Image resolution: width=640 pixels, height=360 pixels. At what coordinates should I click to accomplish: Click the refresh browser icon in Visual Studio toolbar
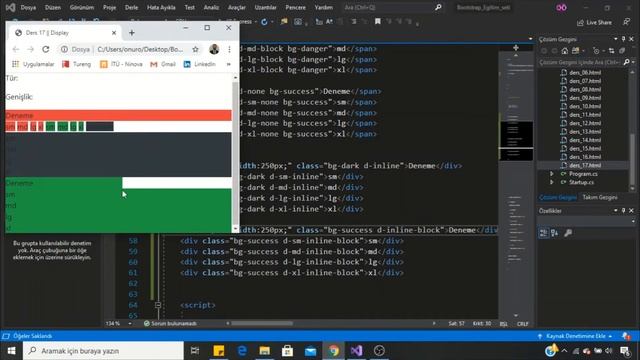pyautogui.click(x=264, y=22)
